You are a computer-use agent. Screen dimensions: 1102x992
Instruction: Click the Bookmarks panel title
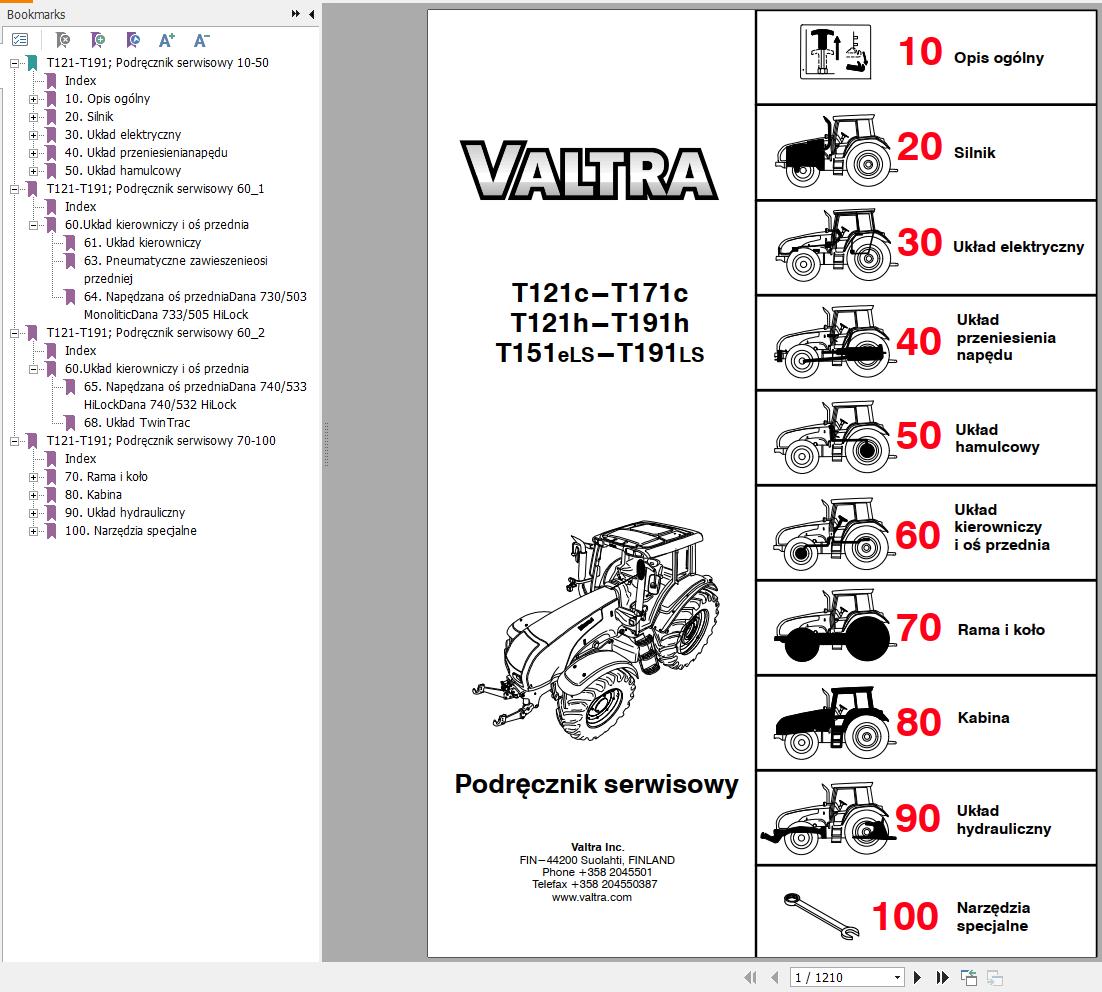coord(36,14)
